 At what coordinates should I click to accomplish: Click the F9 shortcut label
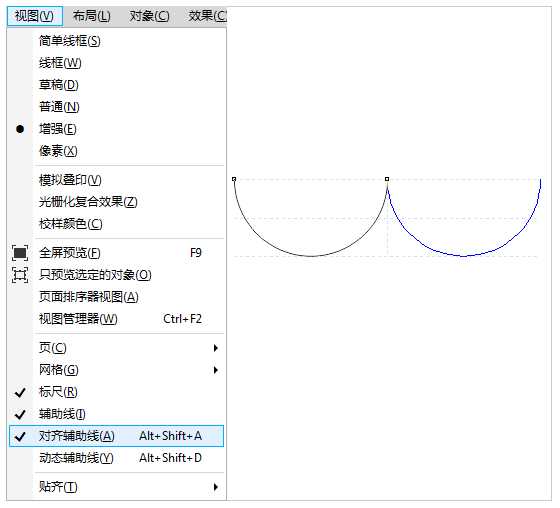196,253
